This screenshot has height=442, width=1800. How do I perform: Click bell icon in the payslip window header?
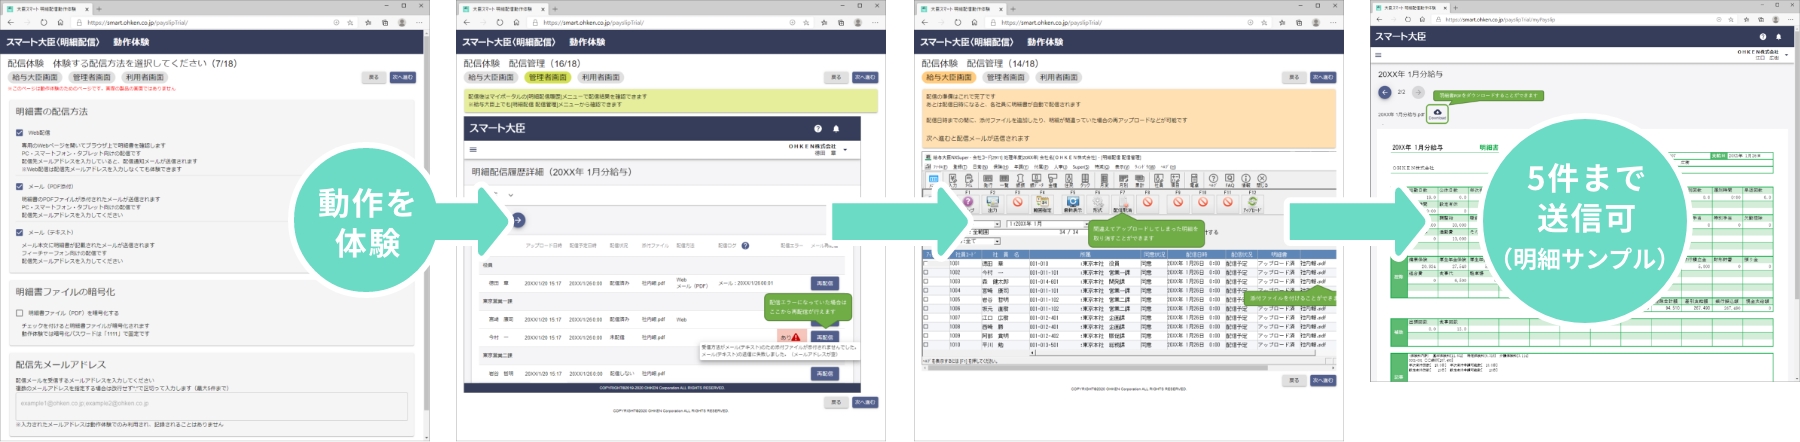pyautogui.click(x=1779, y=36)
